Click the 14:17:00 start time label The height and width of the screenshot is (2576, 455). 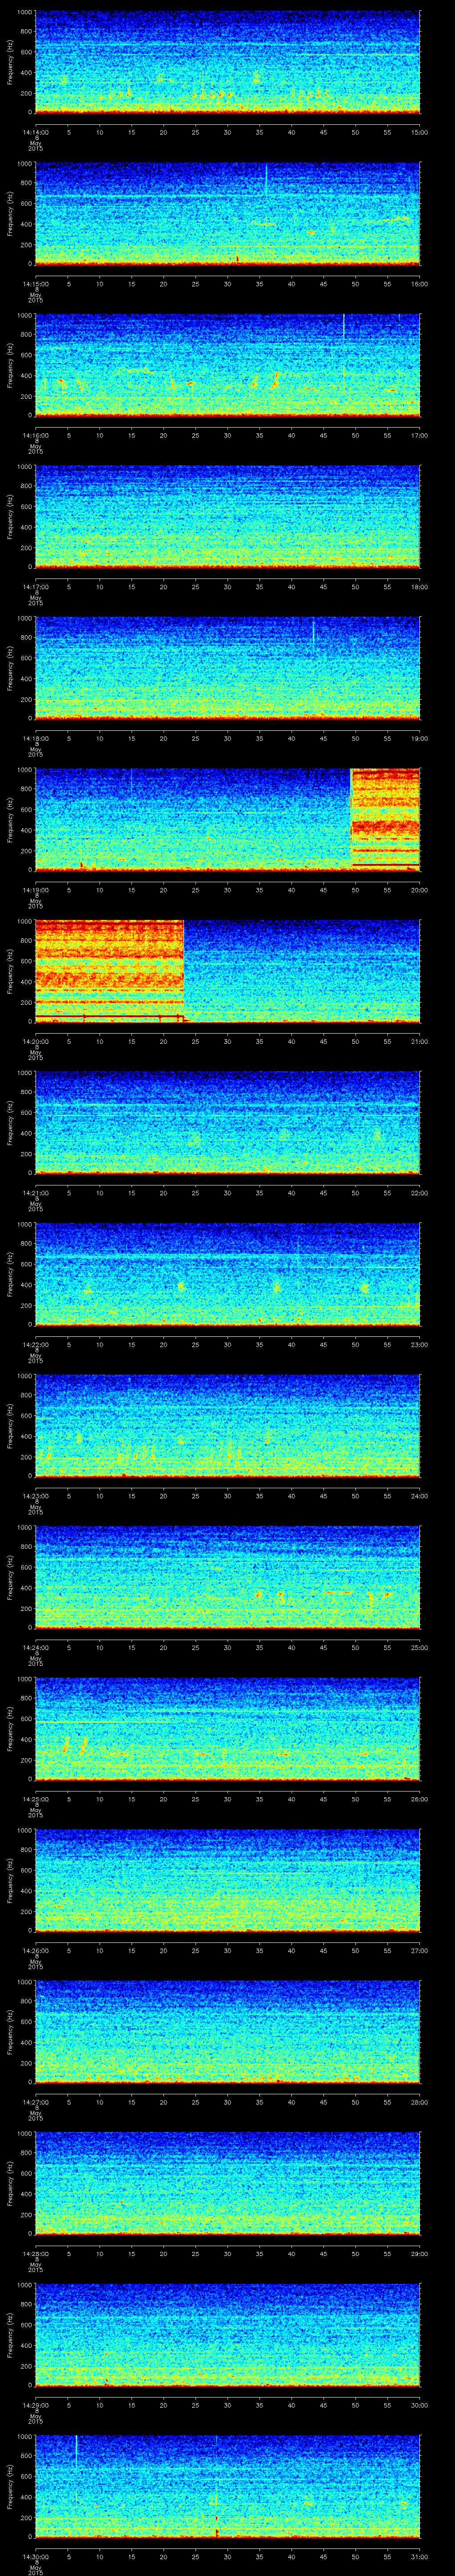point(35,587)
